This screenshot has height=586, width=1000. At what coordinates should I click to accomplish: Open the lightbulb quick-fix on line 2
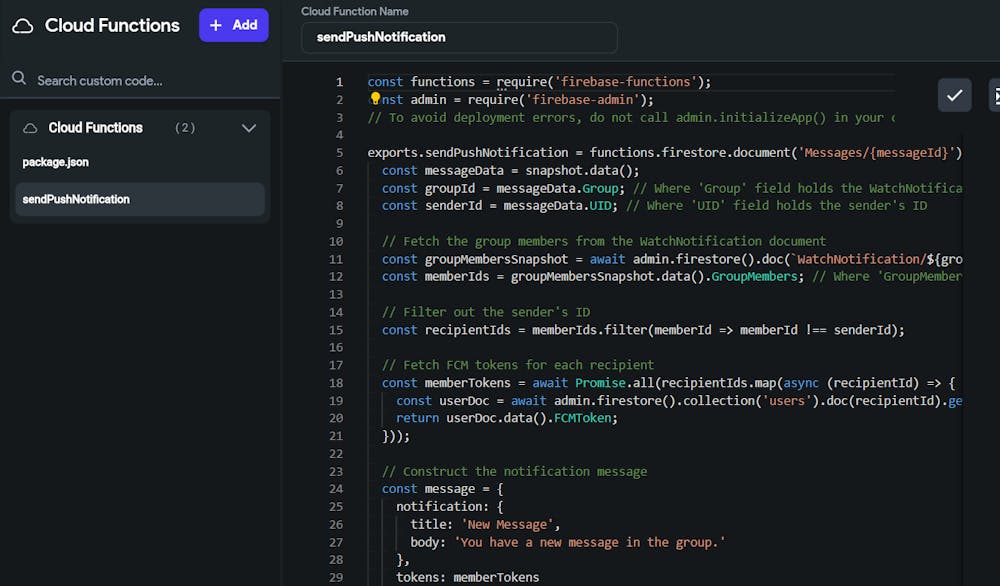point(375,99)
